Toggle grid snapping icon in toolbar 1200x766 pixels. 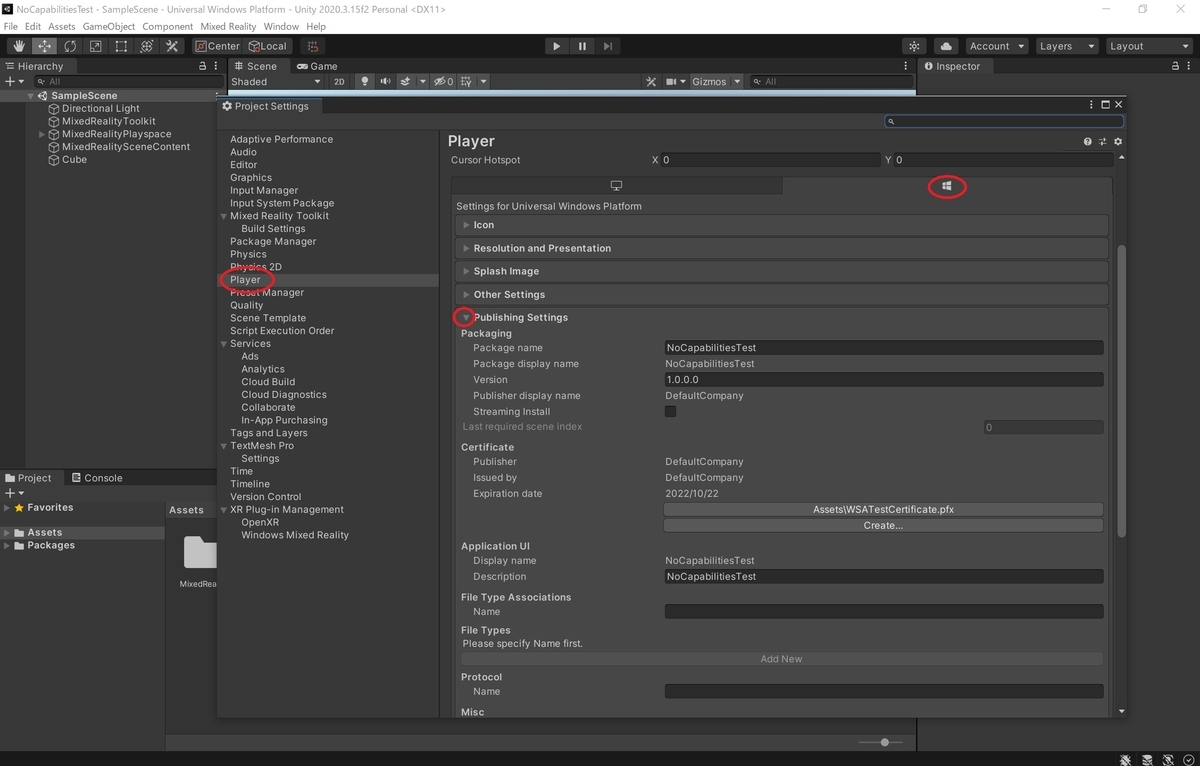tap(313, 46)
